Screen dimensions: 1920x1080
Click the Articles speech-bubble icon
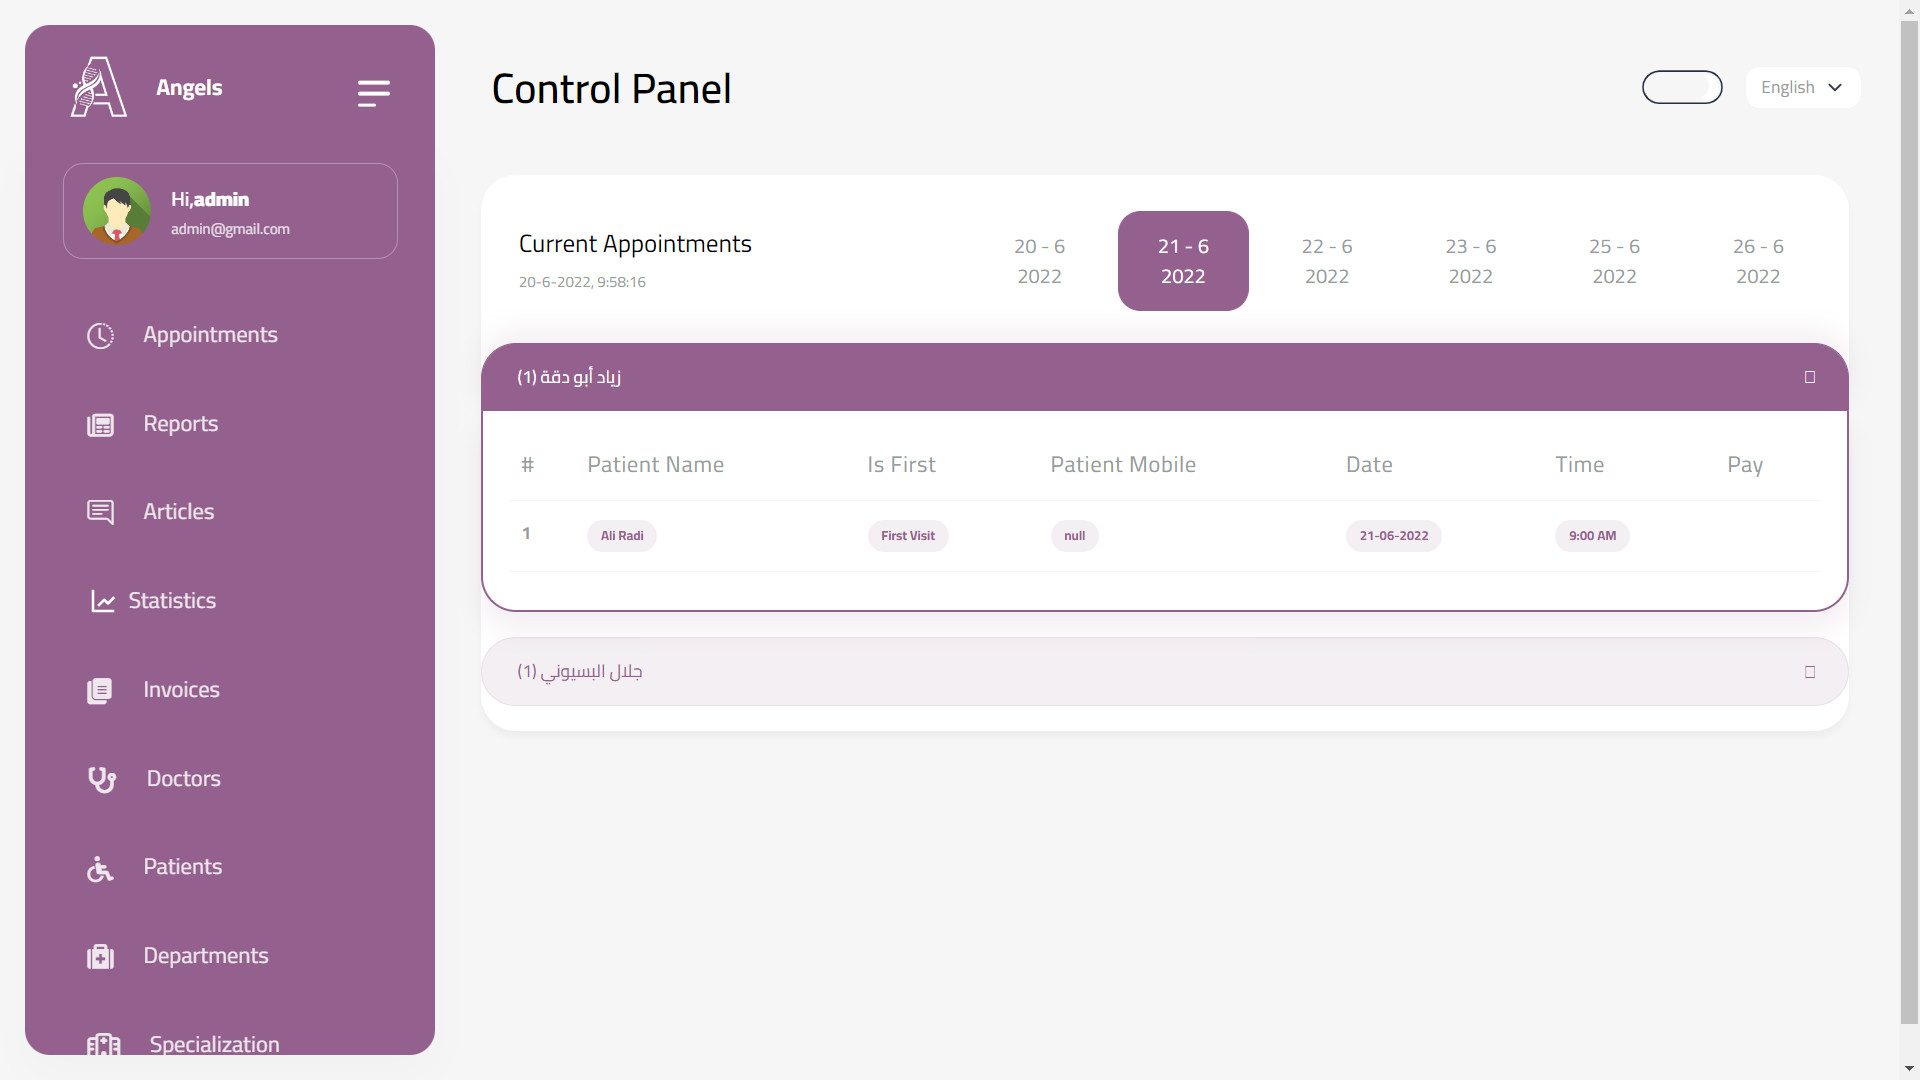click(x=101, y=512)
